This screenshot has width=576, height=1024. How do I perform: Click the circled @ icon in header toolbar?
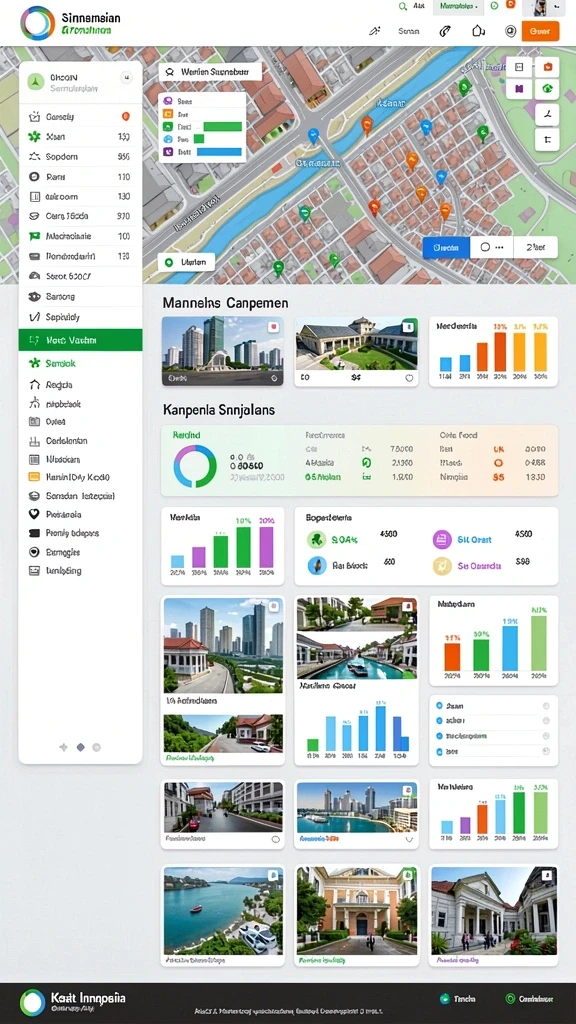pyautogui.click(x=511, y=31)
